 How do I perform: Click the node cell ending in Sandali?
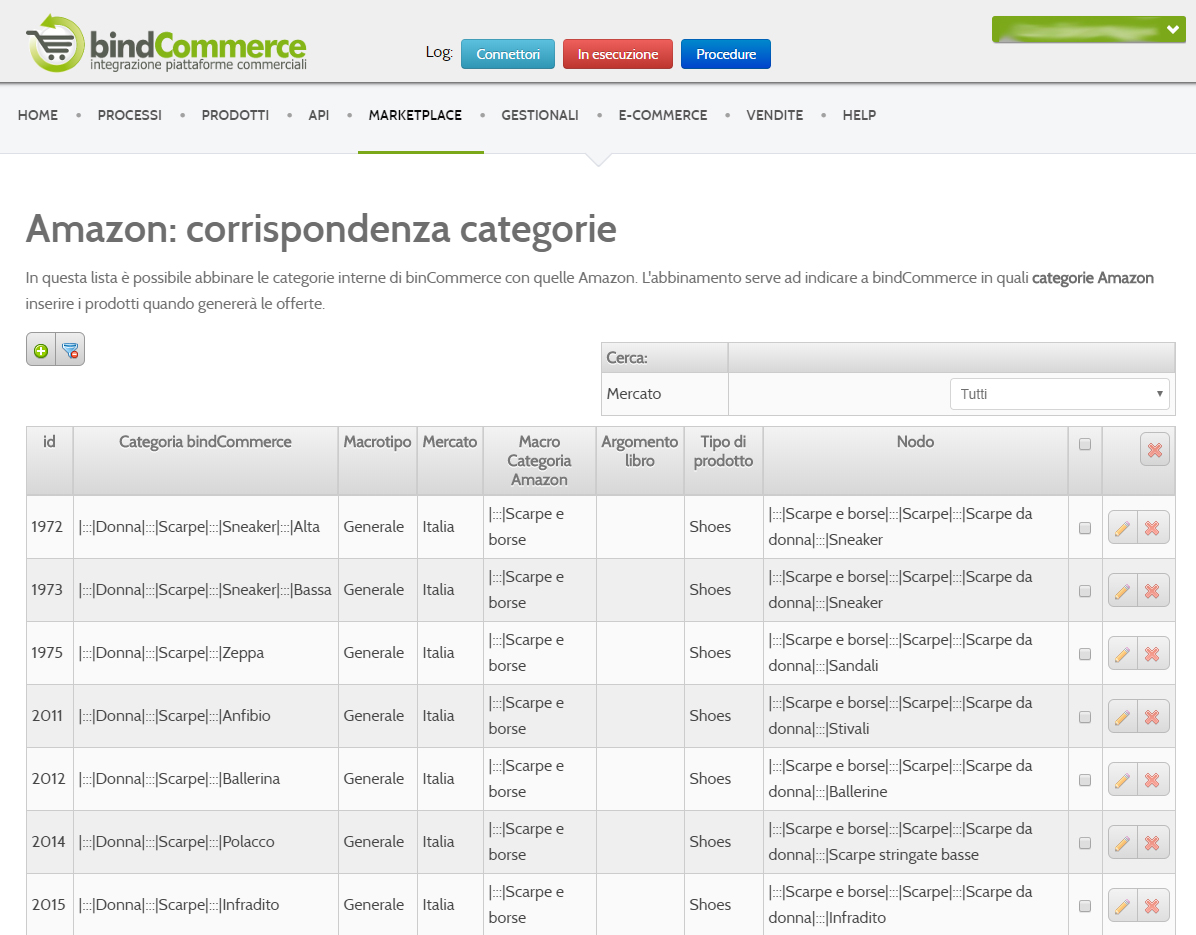click(915, 654)
